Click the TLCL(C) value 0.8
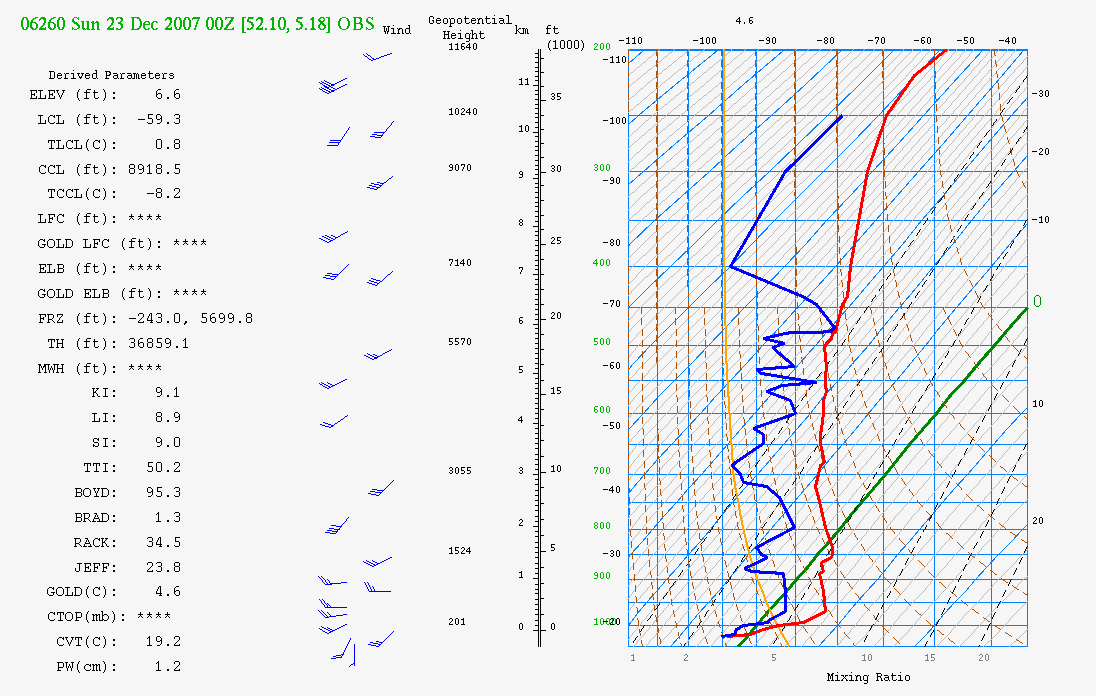 pyautogui.click(x=168, y=145)
